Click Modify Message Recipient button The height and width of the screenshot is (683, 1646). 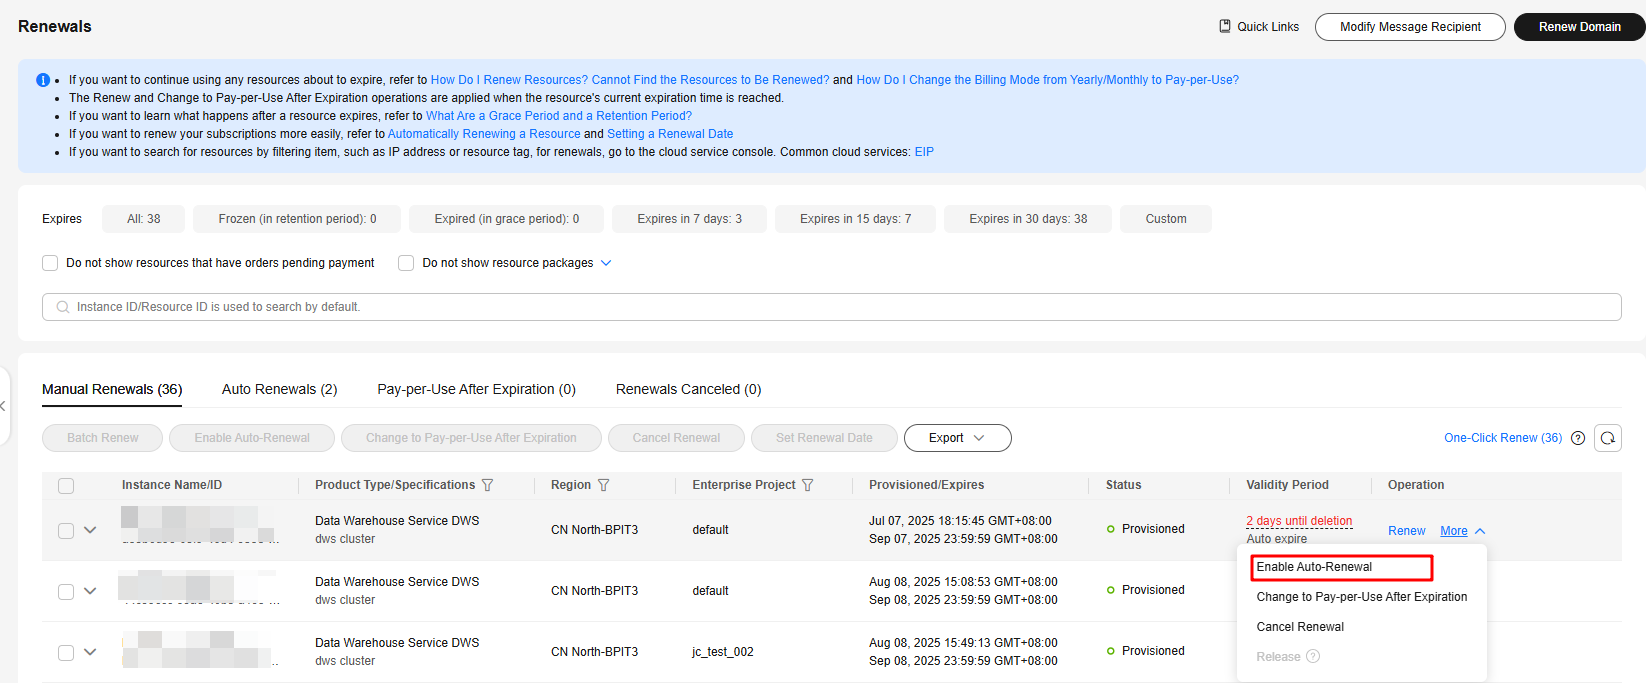[1410, 27]
